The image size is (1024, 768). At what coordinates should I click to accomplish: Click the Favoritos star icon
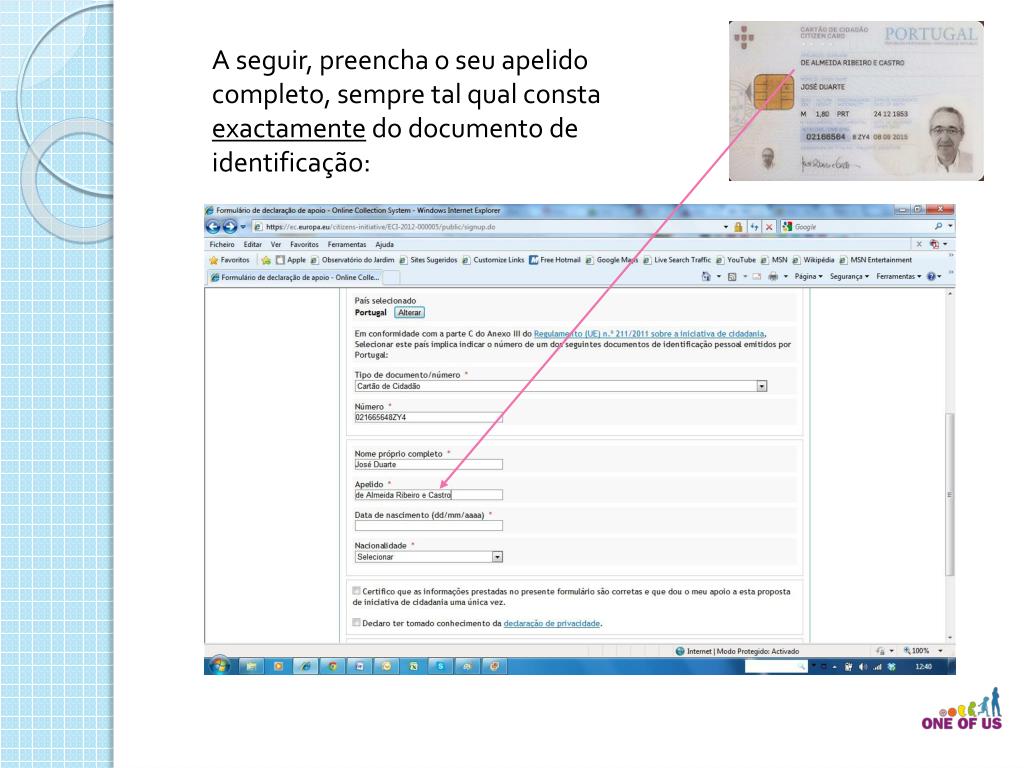pyautogui.click(x=213, y=260)
